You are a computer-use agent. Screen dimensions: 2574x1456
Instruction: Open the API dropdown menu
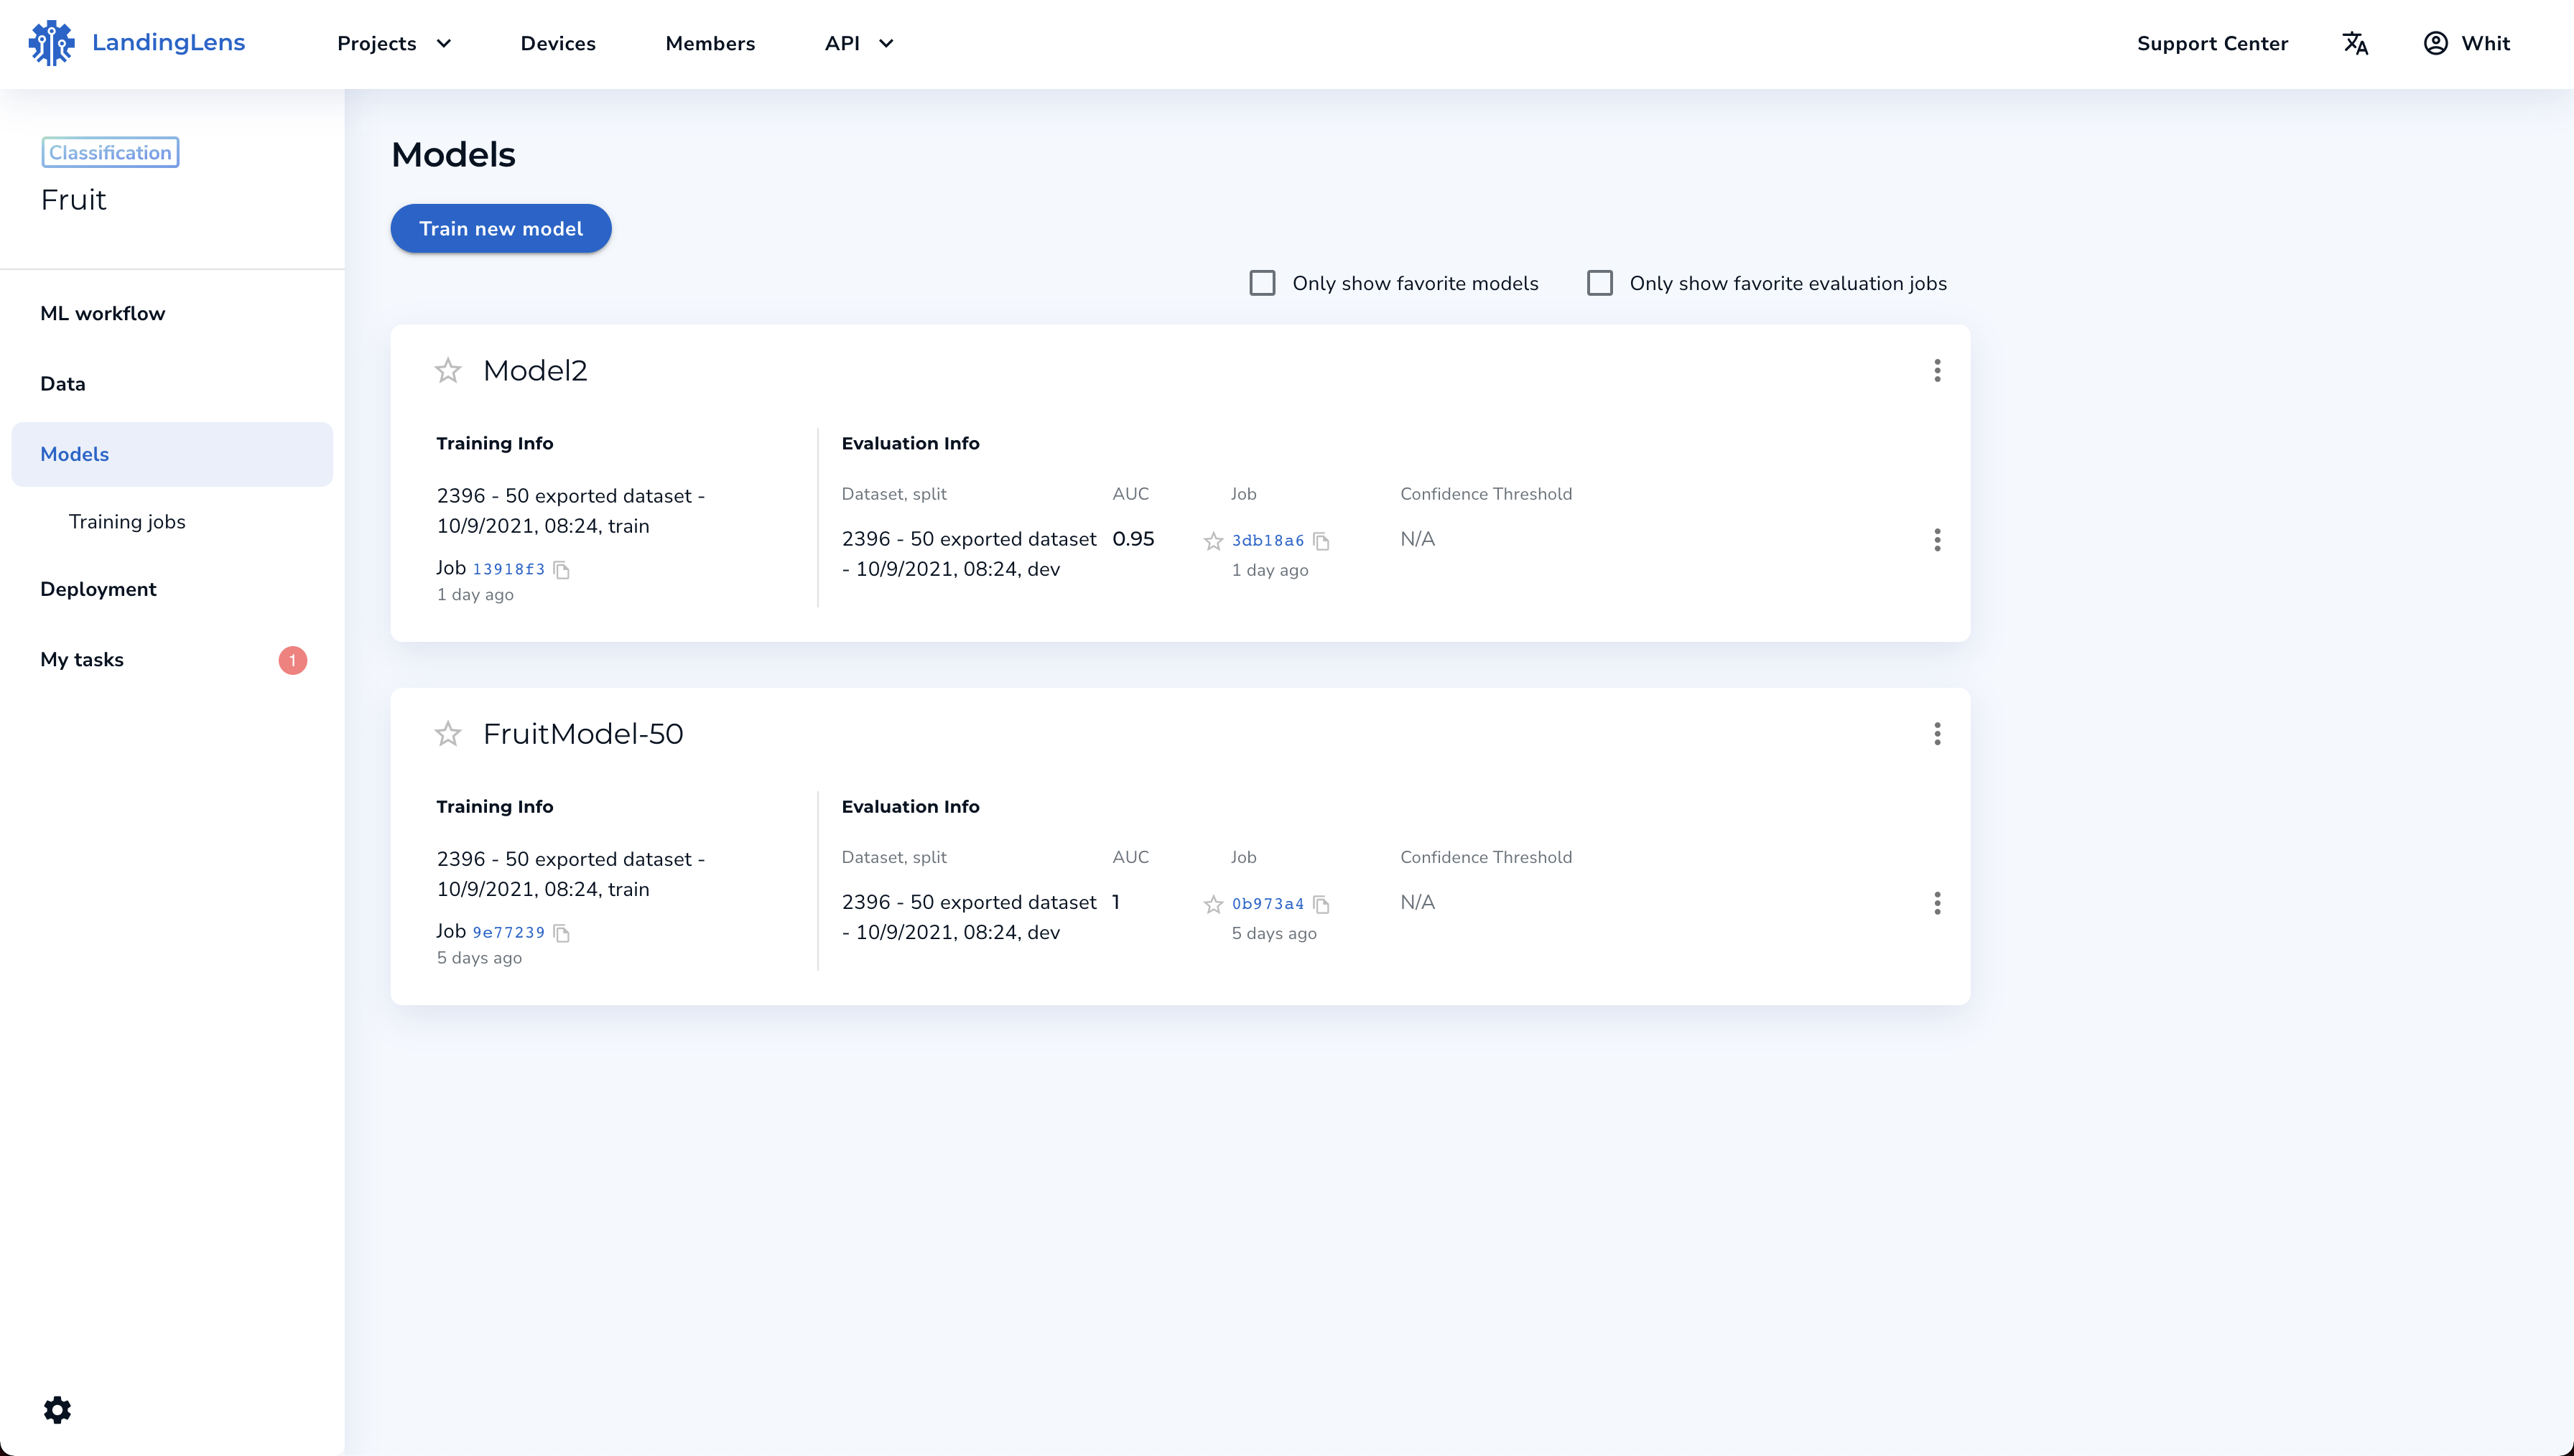click(x=858, y=43)
